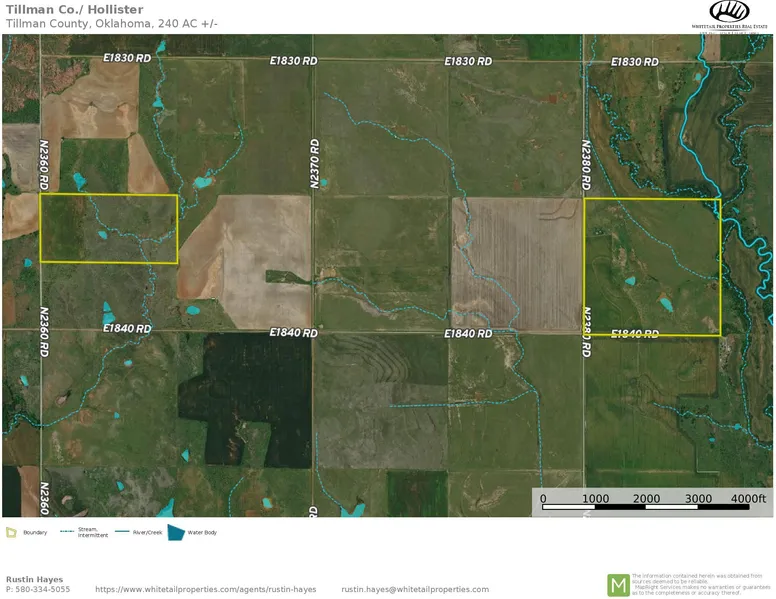Click the Water Body legend icon
The image size is (776, 599).
click(x=177, y=533)
